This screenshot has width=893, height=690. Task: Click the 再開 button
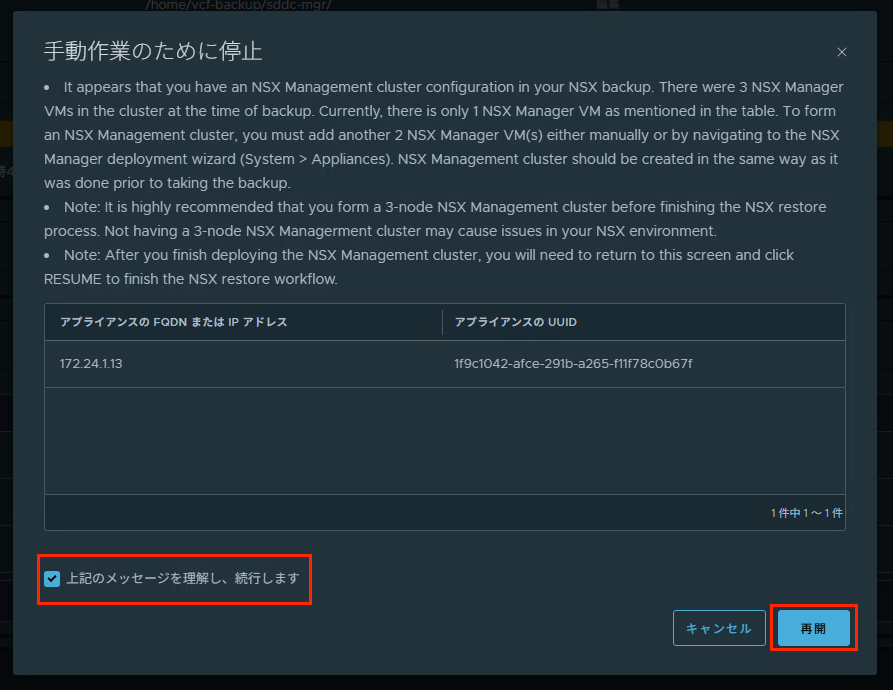pos(813,628)
